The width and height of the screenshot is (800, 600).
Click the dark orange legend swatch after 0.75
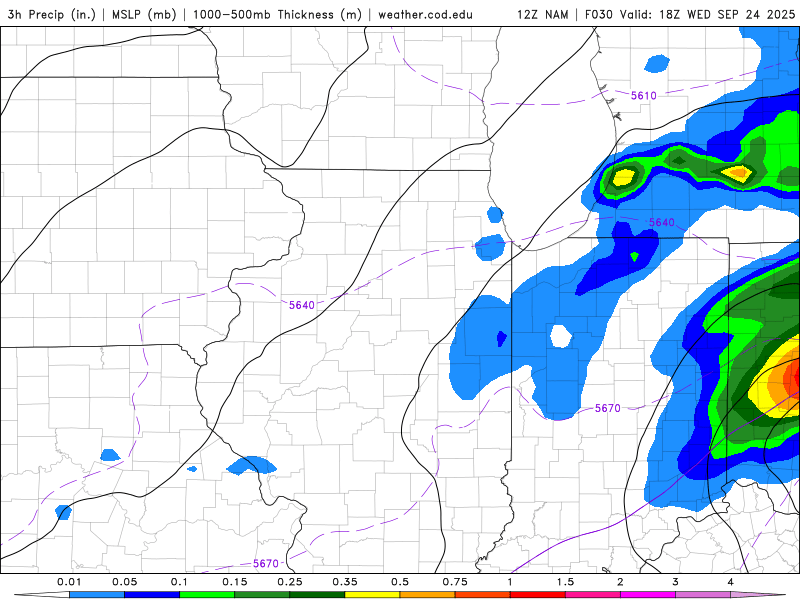pos(483,595)
